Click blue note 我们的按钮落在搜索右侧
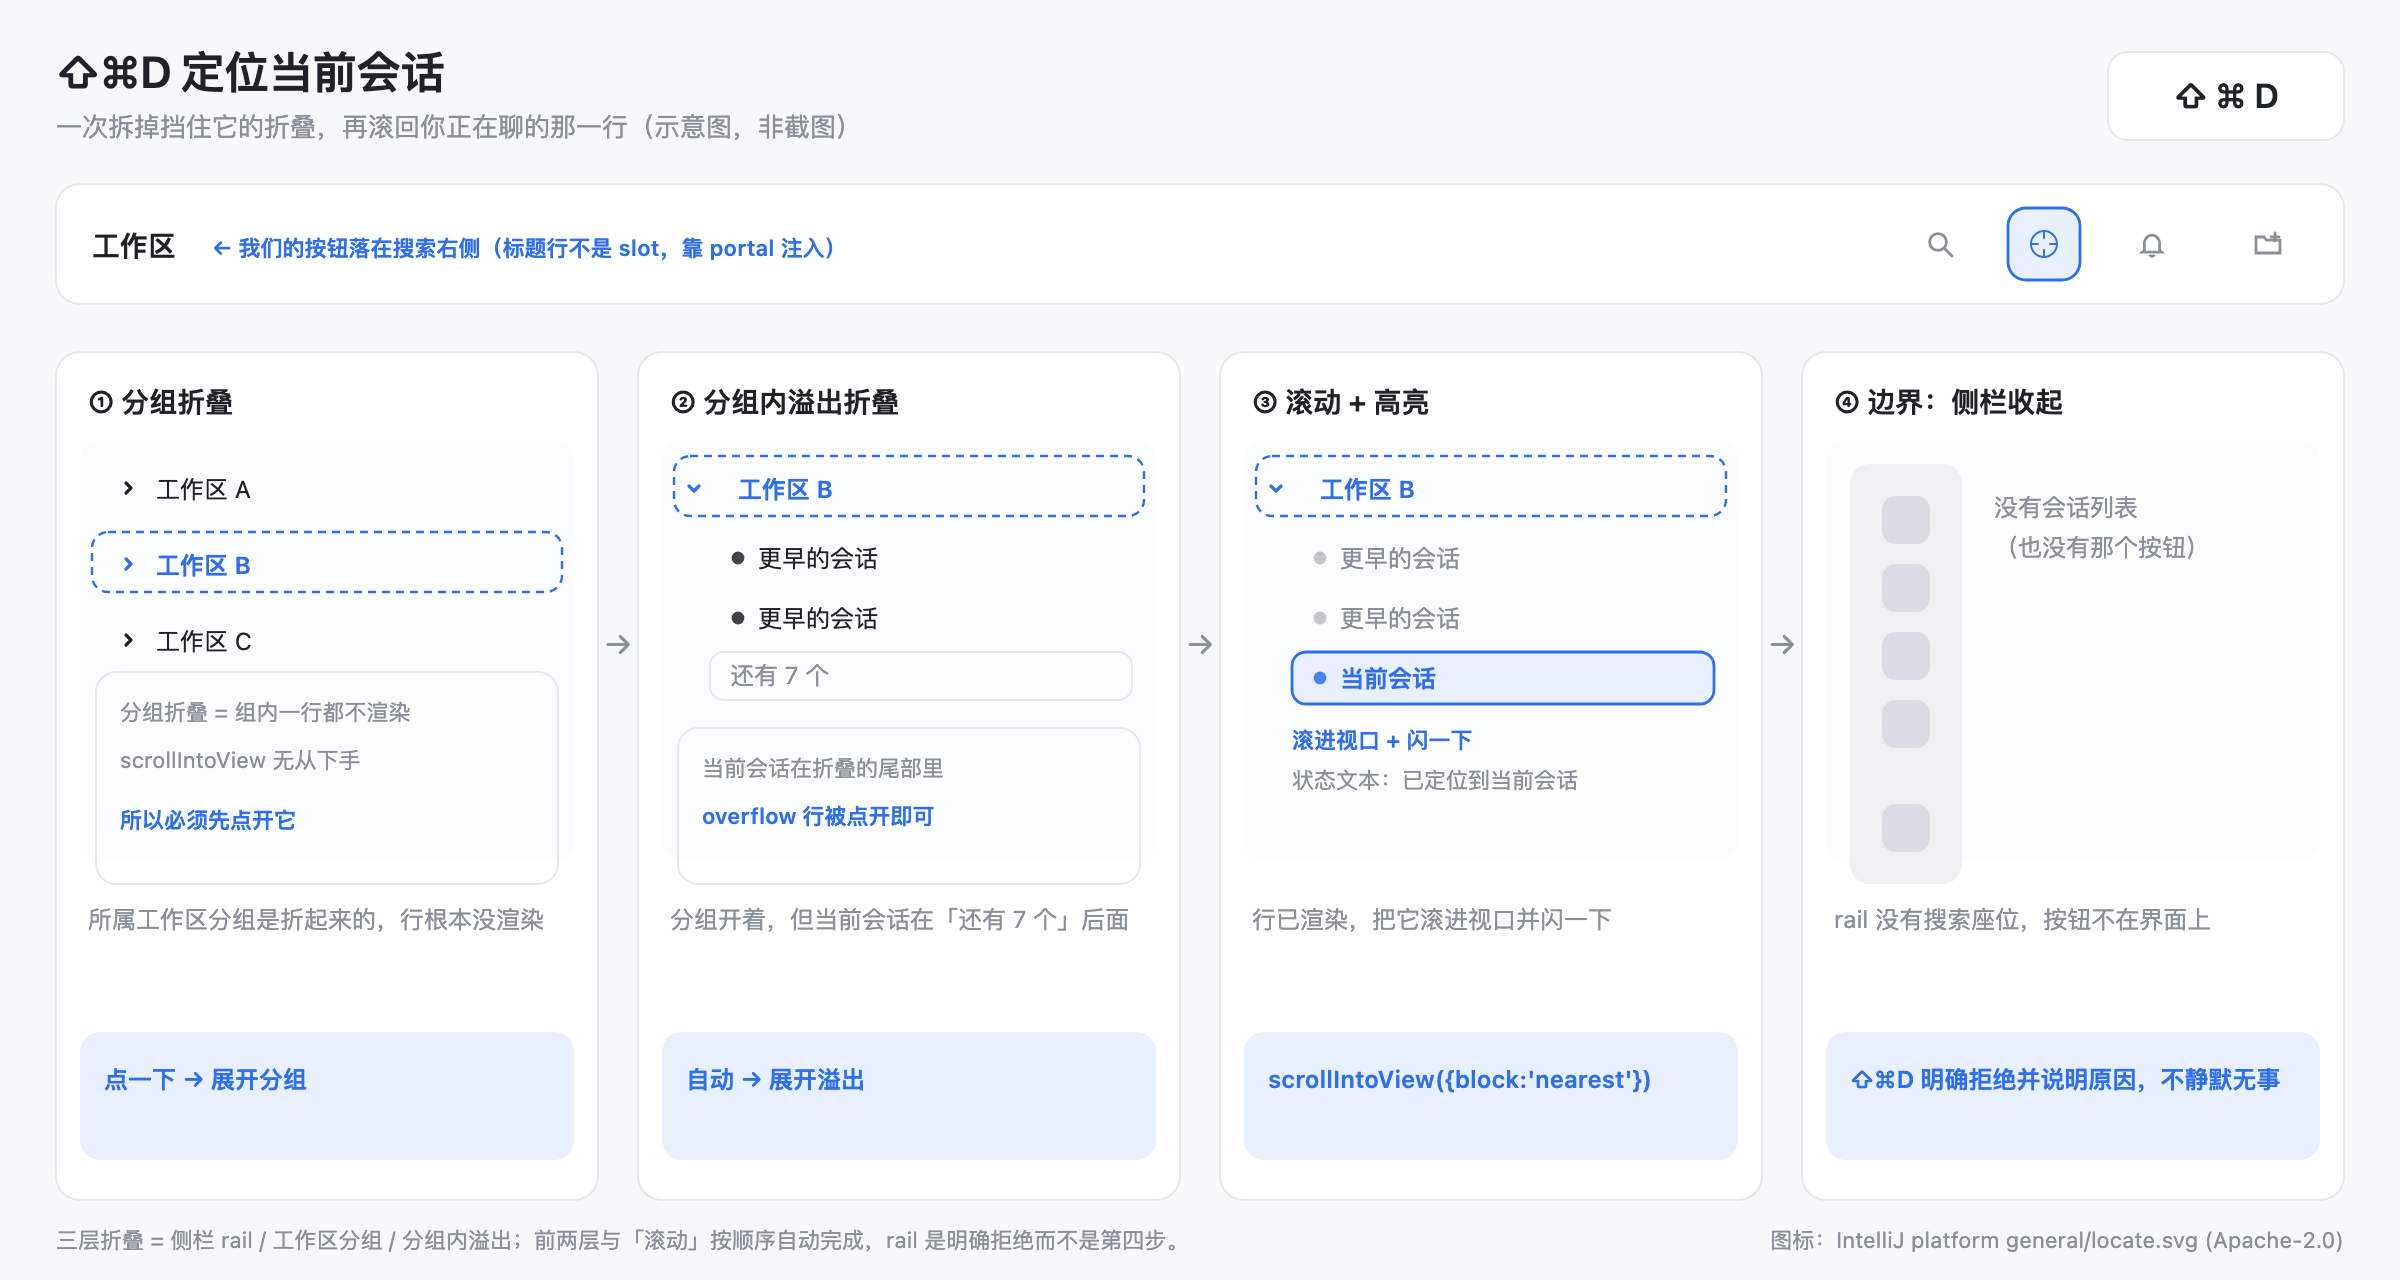 525,248
